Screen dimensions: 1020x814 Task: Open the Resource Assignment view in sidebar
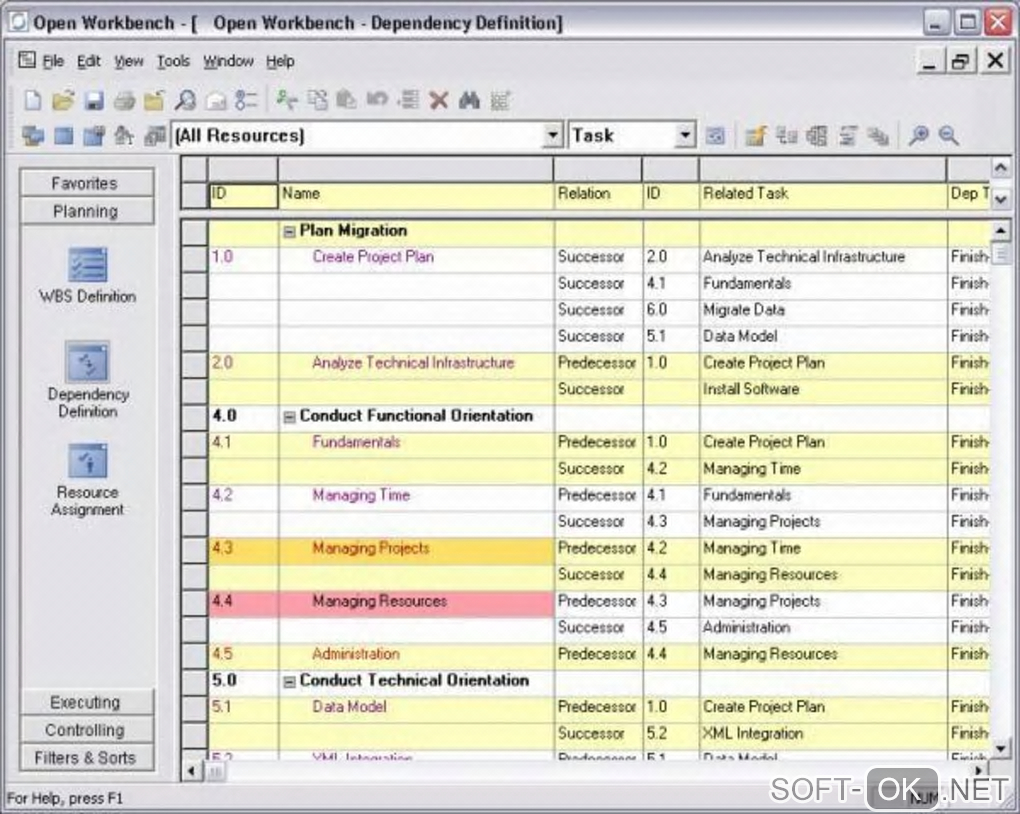(x=88, y=480)
